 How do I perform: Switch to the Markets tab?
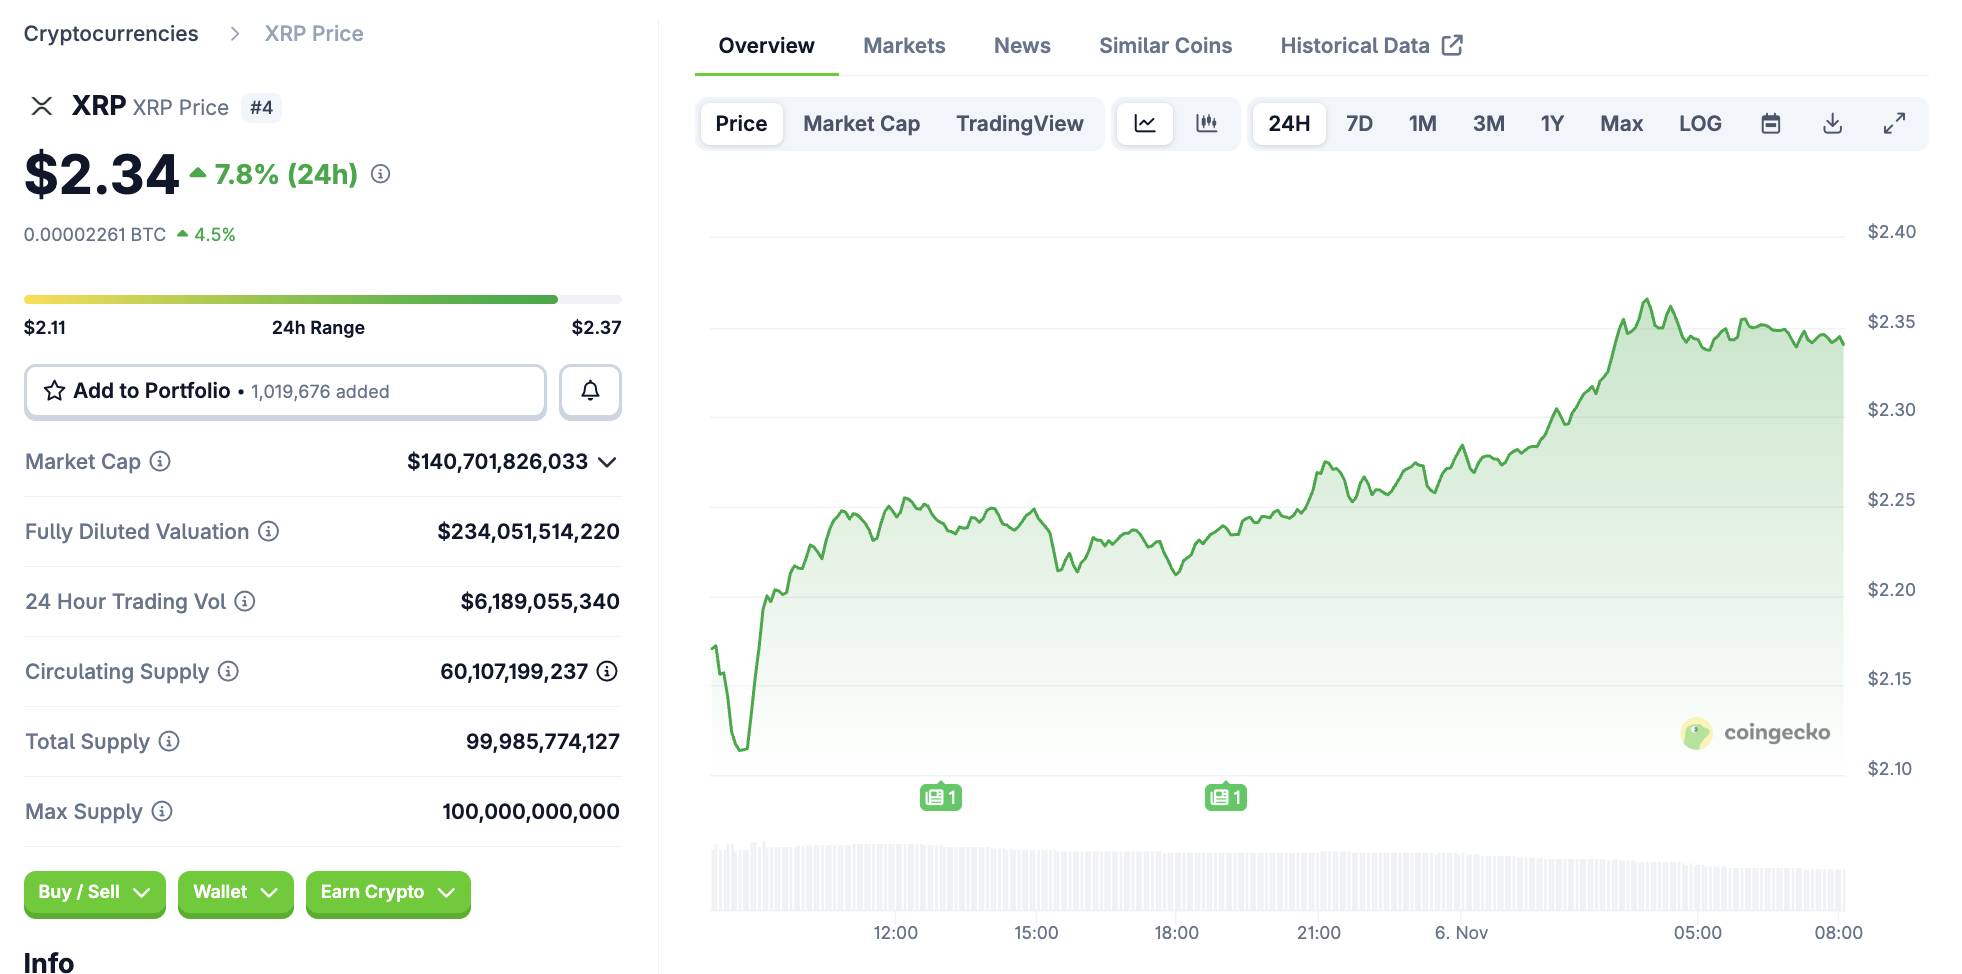(903, 45)
